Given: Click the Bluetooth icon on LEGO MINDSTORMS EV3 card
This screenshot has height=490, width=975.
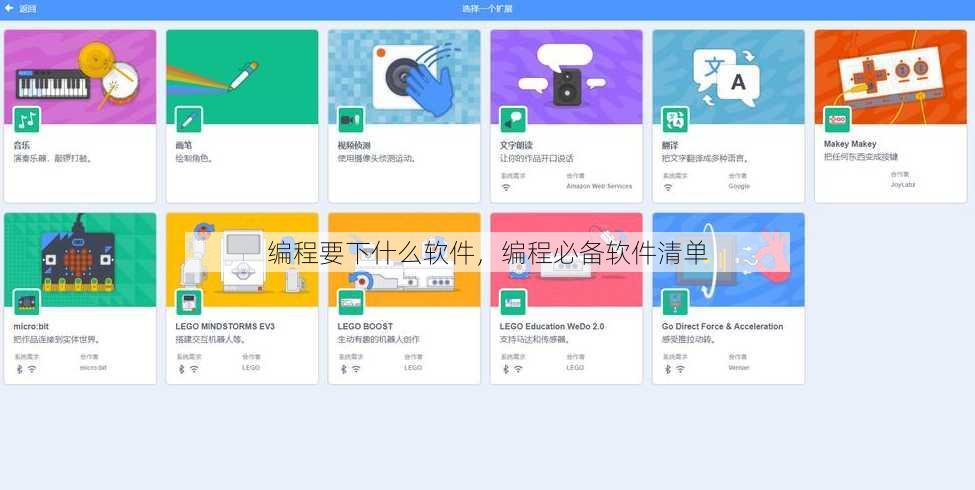Looking at the screenshot, I should (x=182, y=369).
